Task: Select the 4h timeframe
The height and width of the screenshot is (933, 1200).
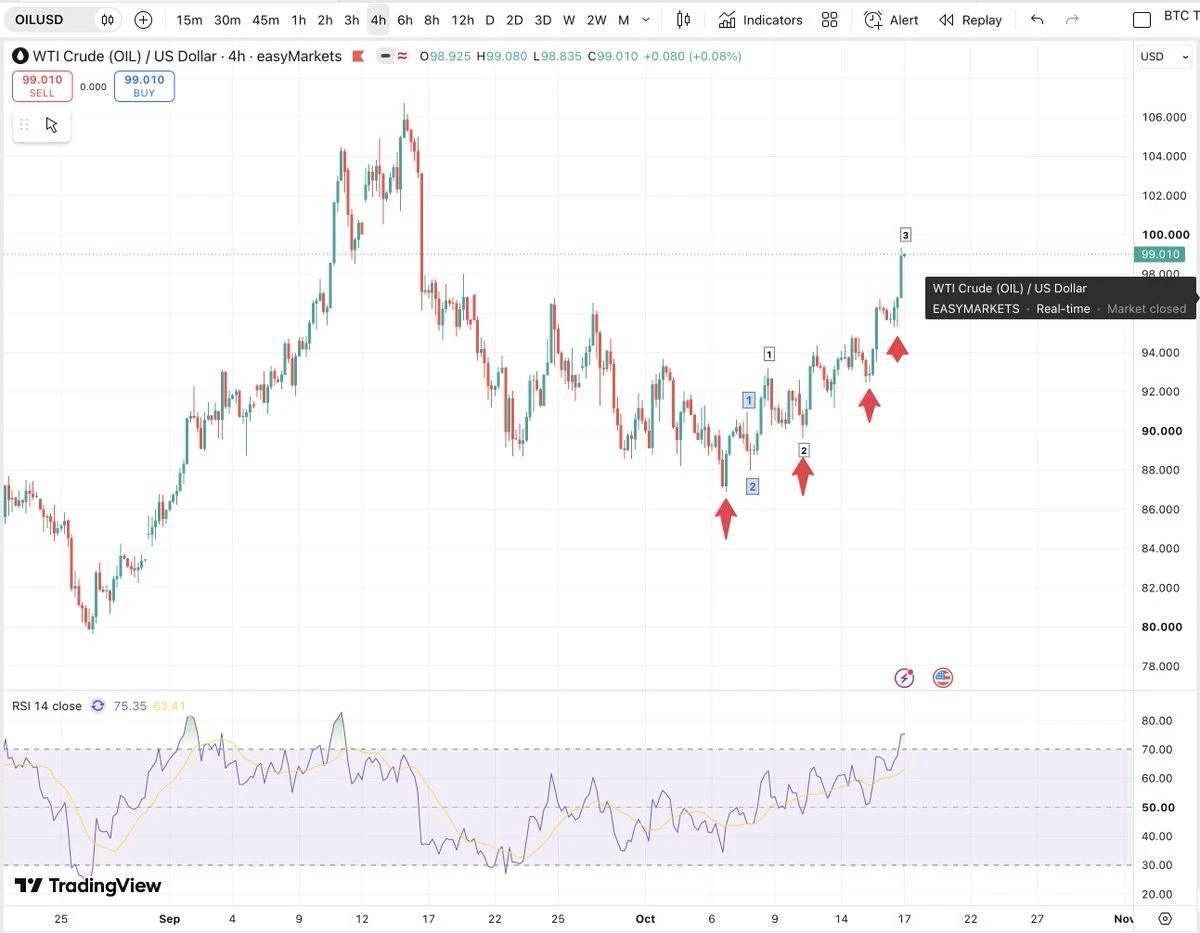Action: [x=378, y=20]
